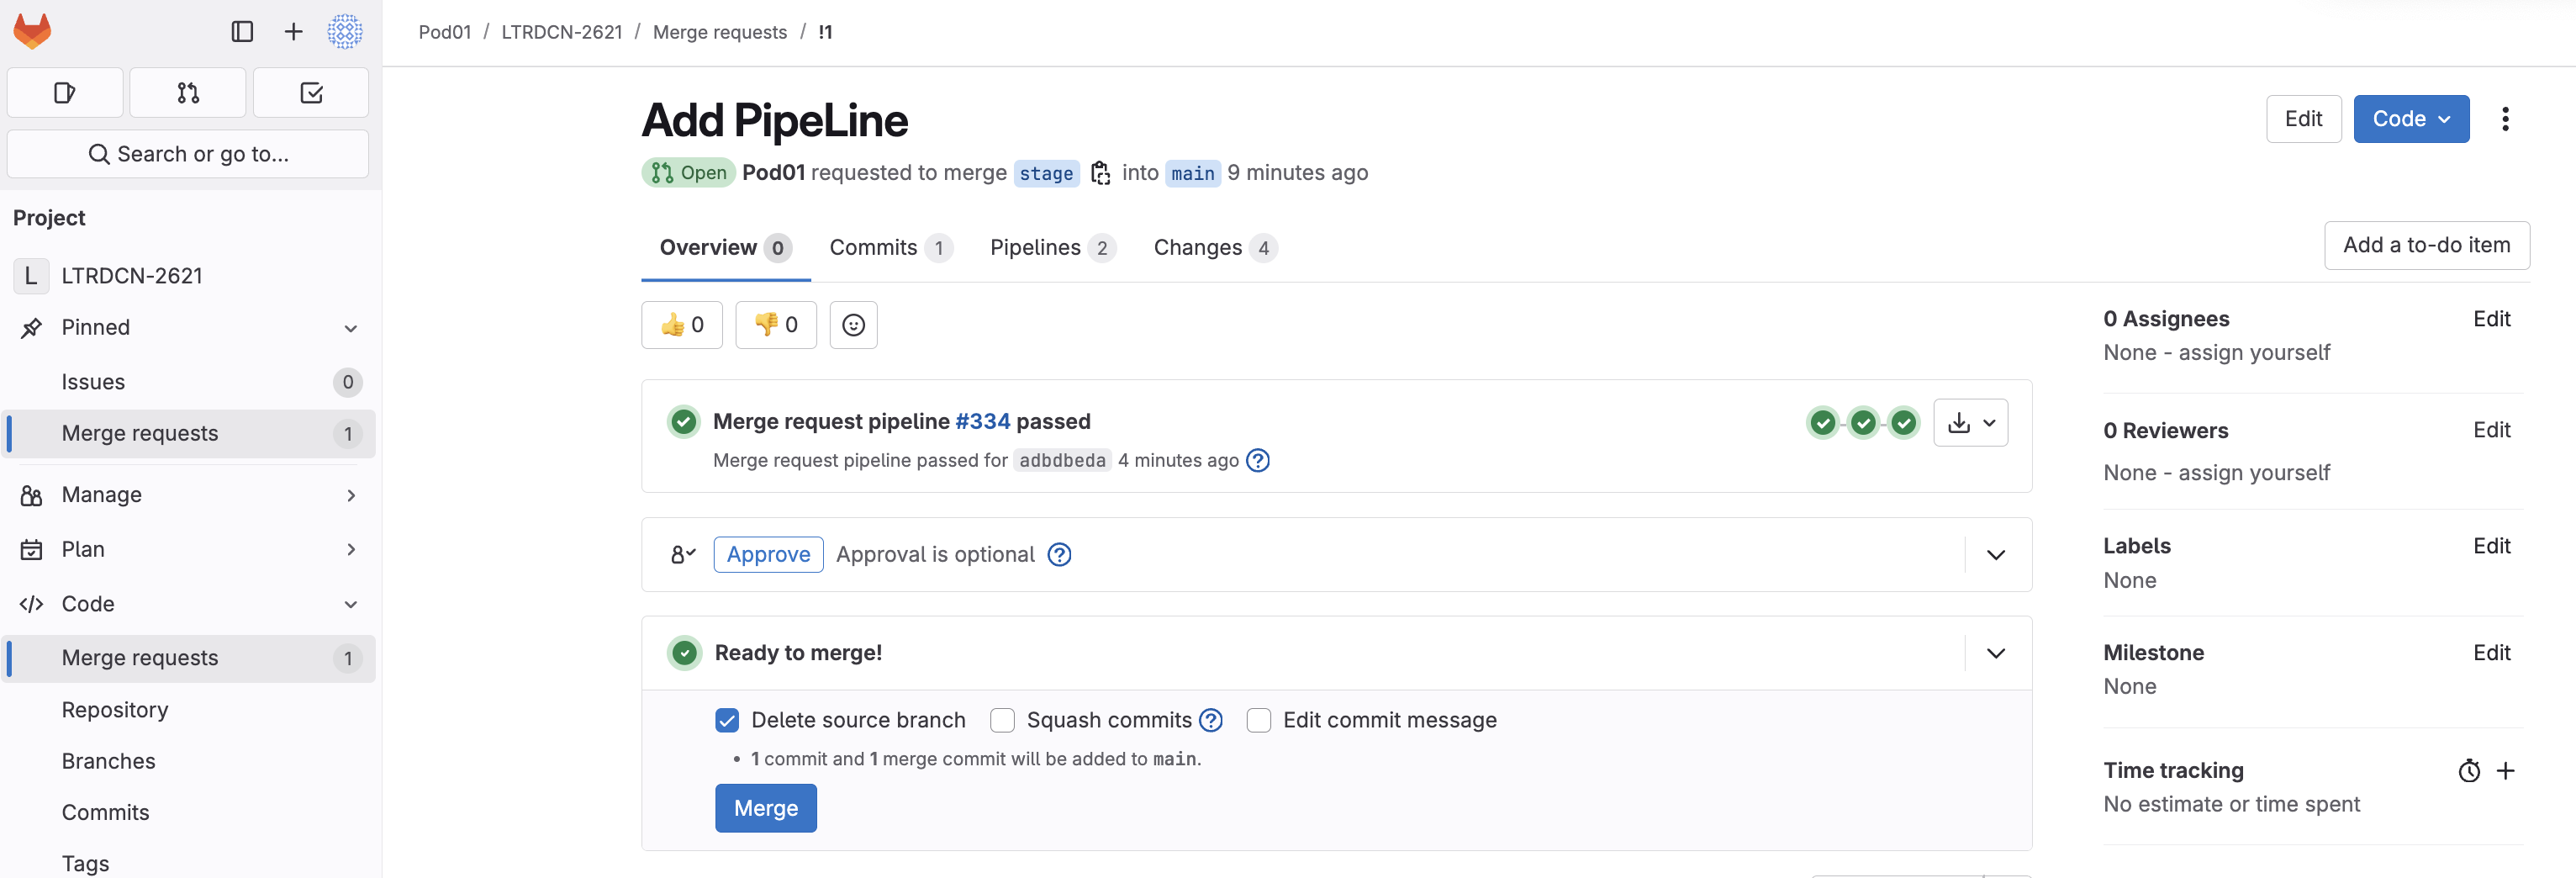This screenshot has width=2576, height=878.
Task: Open pipeline #334 link
Action: click(x=982, y=422)
